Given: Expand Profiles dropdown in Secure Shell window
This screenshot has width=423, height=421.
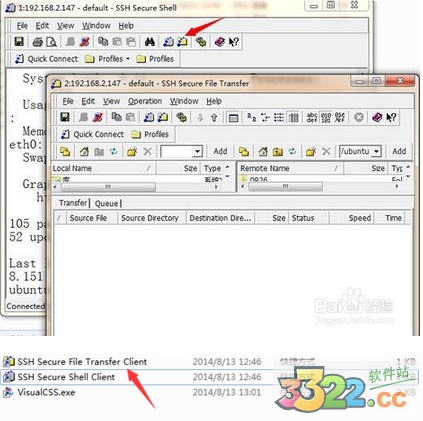Looking at the screenshot, I should point(128,59).
